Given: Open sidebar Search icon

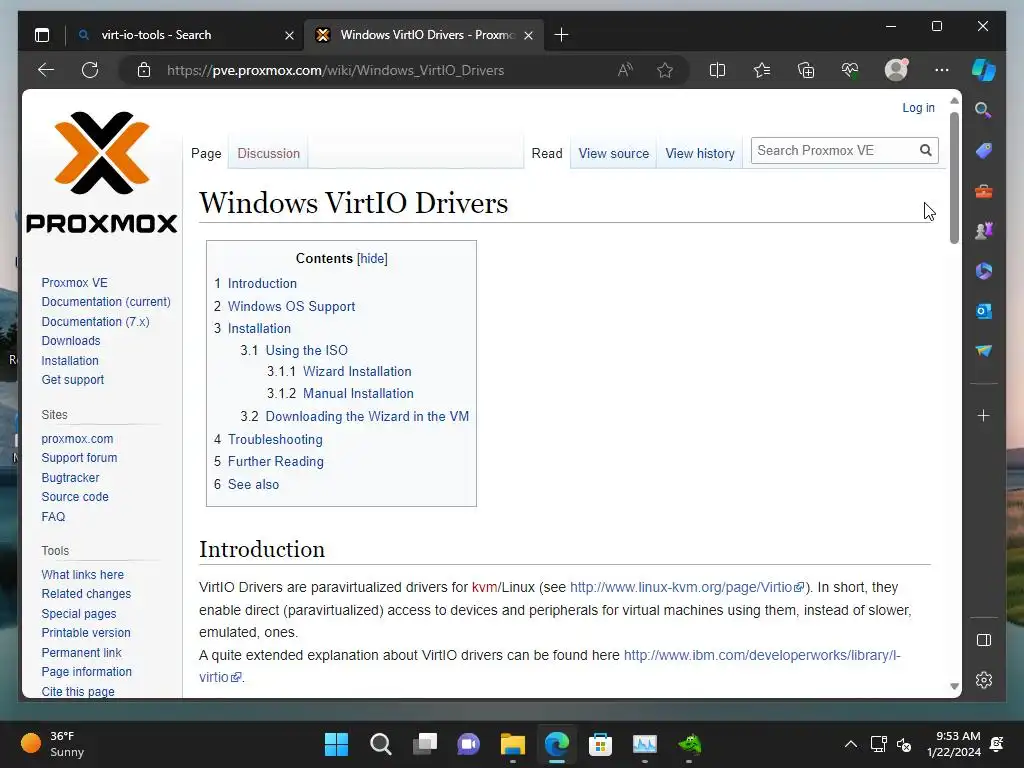Looking at the screenshot, I should click(983, 110).
